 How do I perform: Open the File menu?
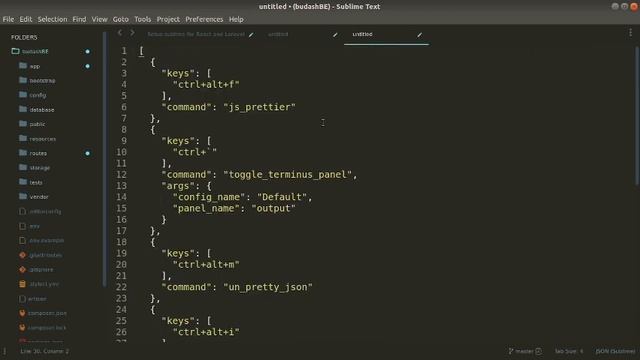8,19
